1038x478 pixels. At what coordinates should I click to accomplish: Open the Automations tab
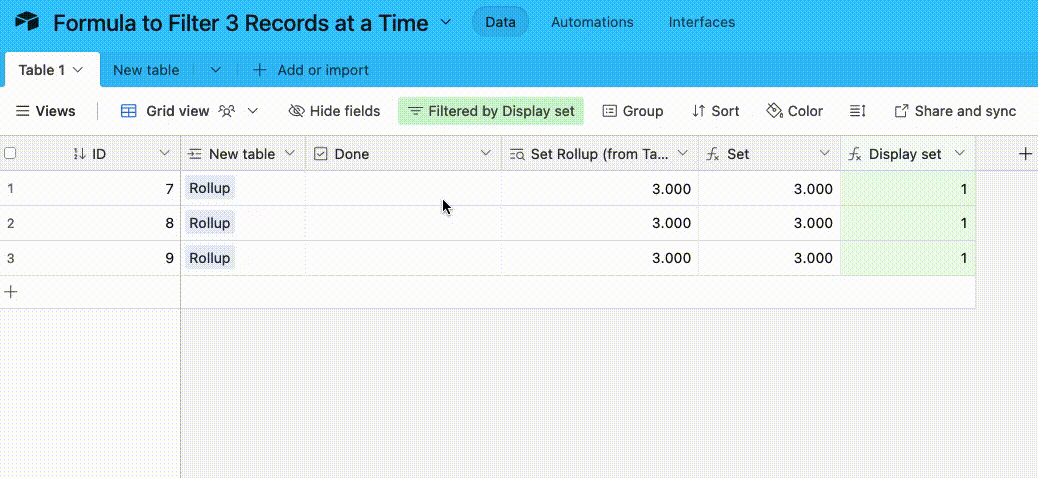(x=592, y=22)
